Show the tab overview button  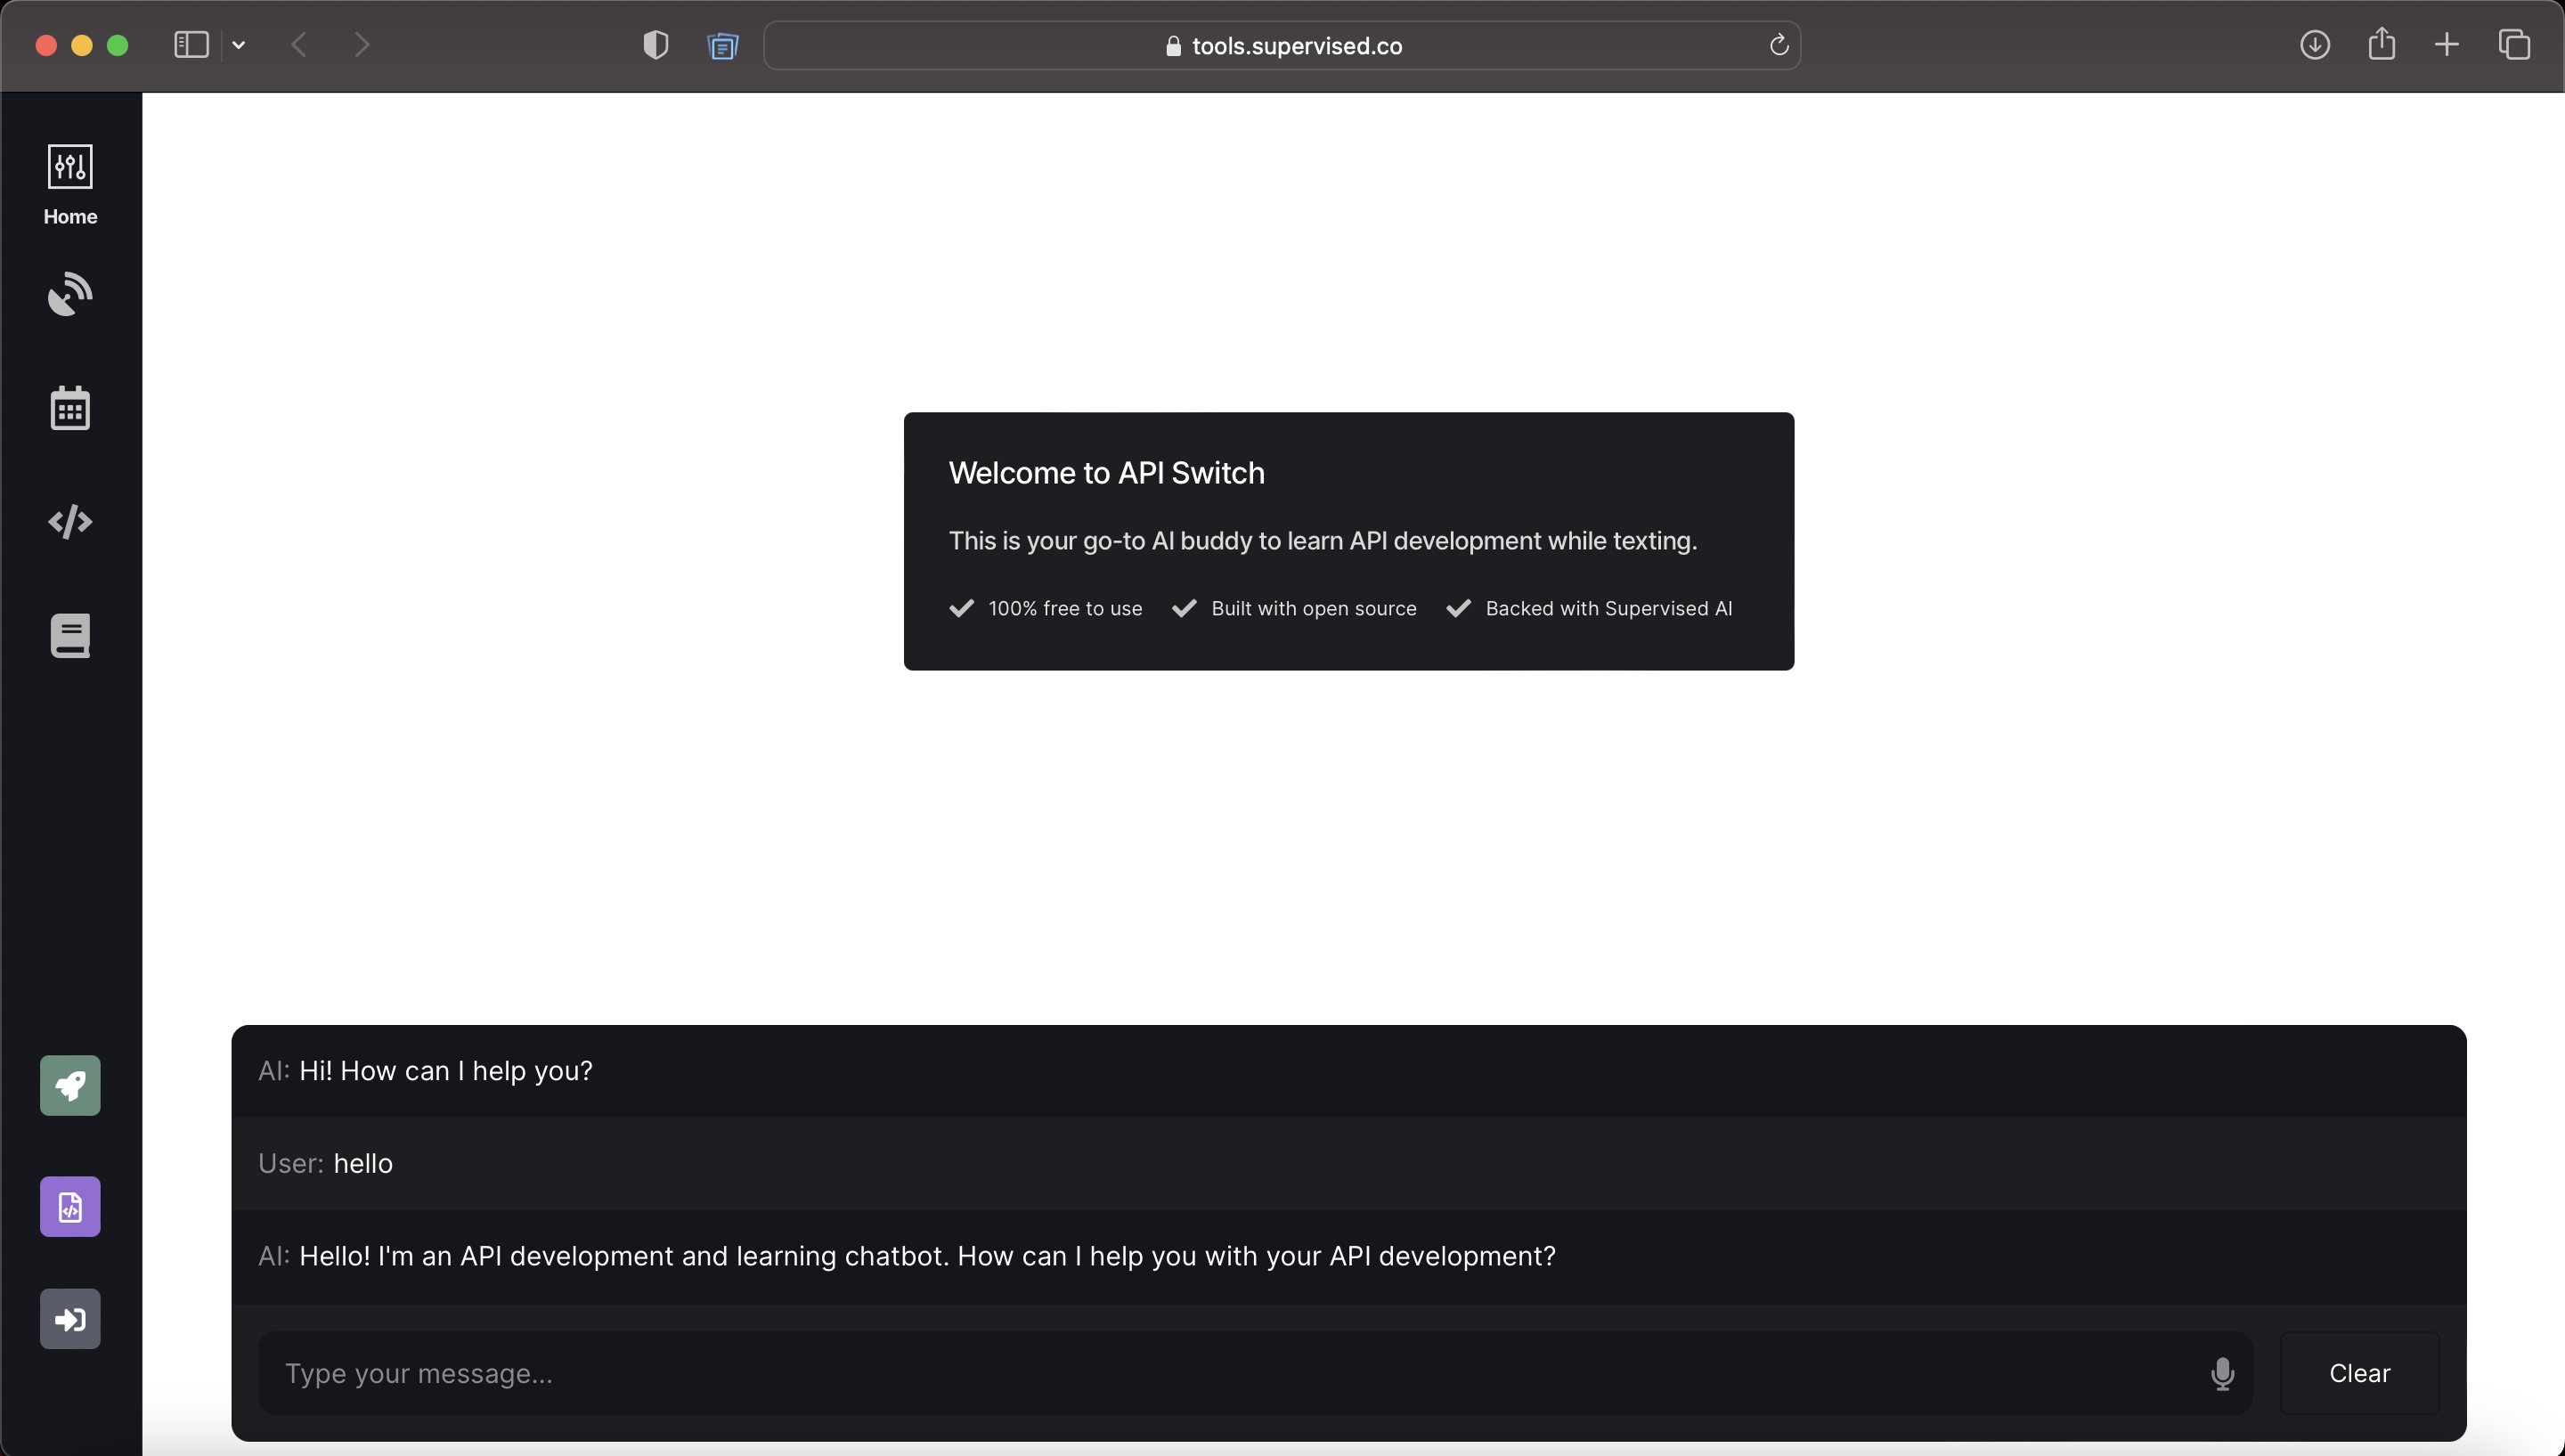tap(2513, 45)
